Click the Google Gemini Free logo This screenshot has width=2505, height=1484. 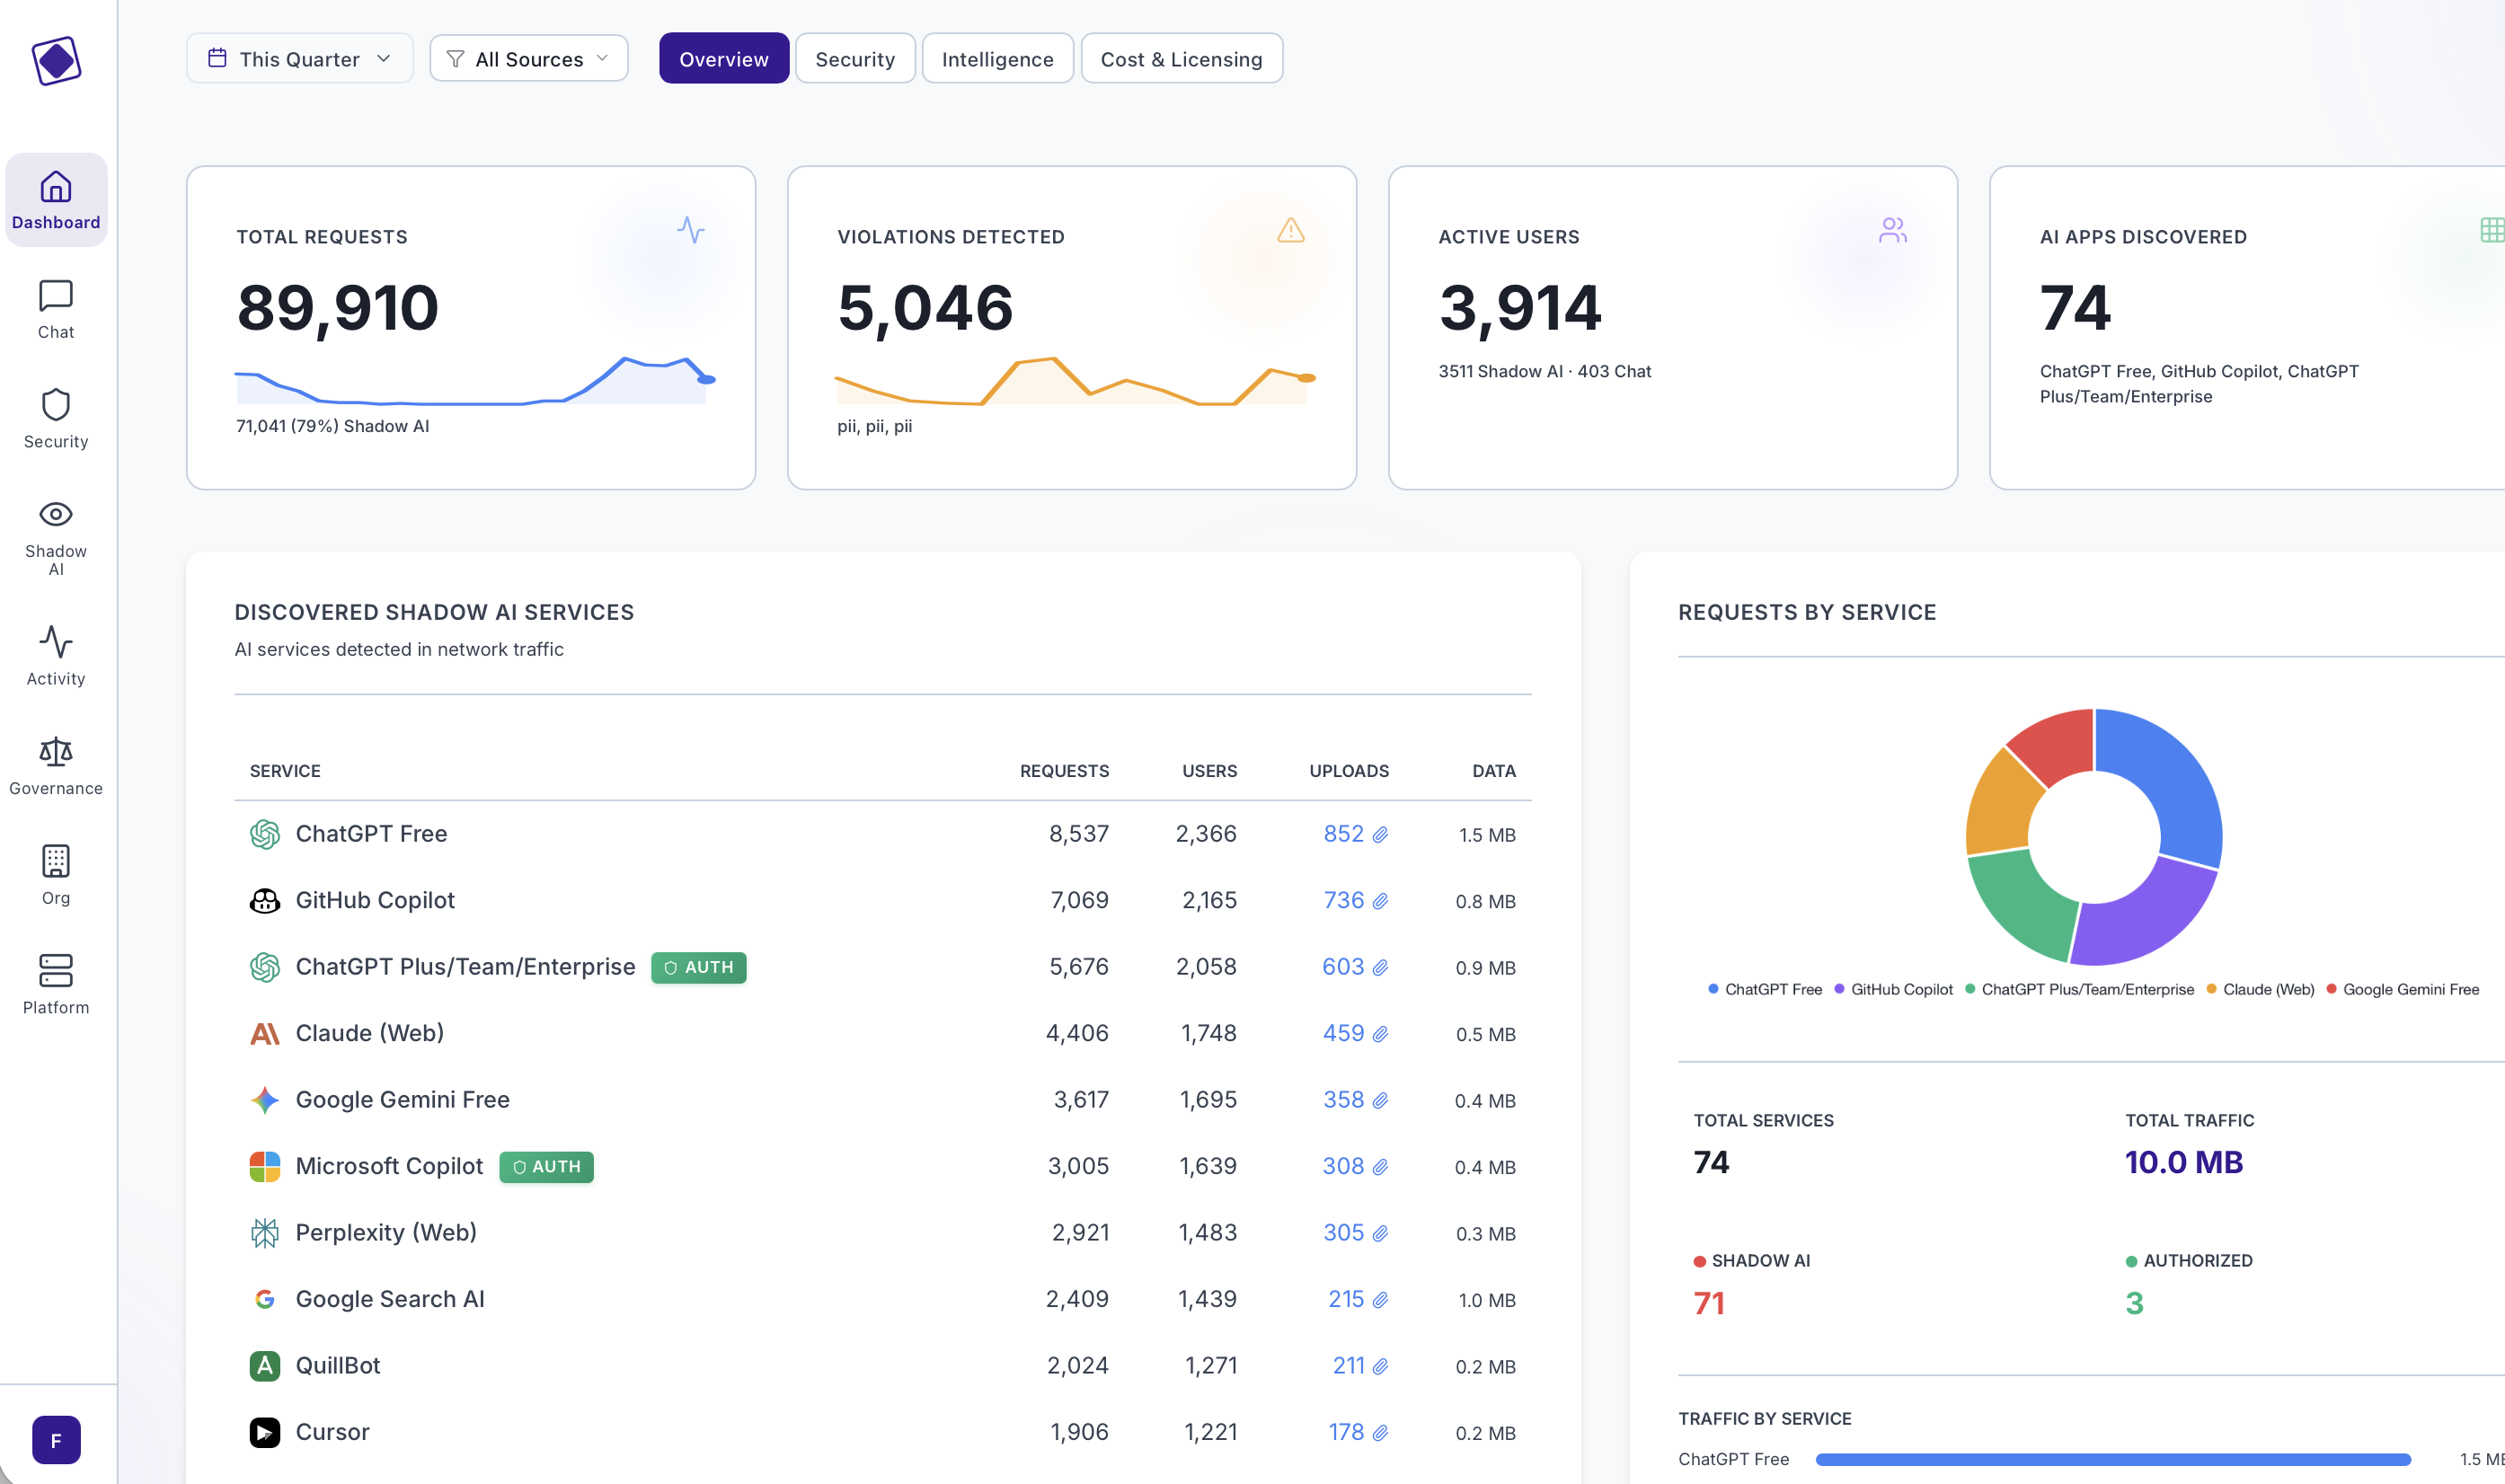pyautogui.click(x=264, y=1100)
